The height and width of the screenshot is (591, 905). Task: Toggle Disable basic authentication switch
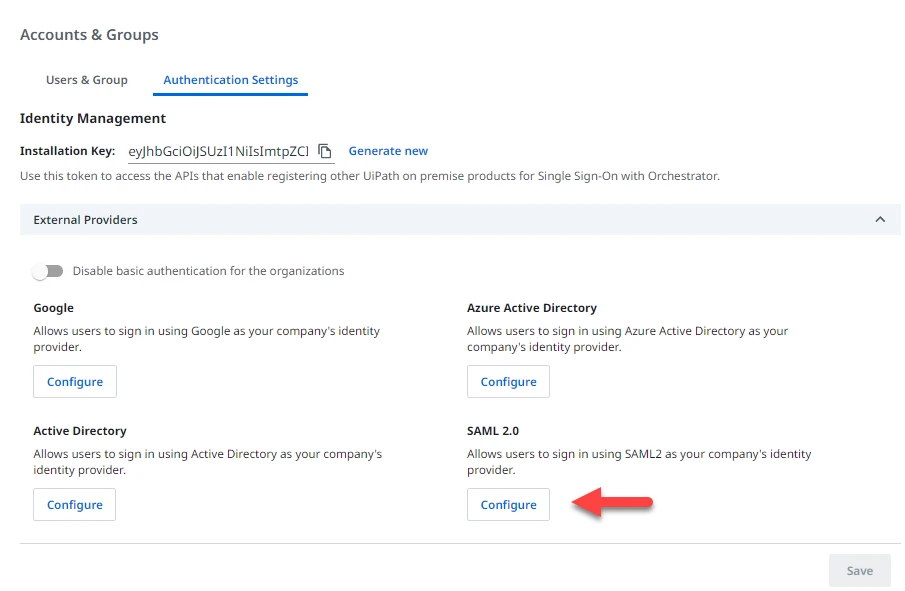(x=48, y=271)
